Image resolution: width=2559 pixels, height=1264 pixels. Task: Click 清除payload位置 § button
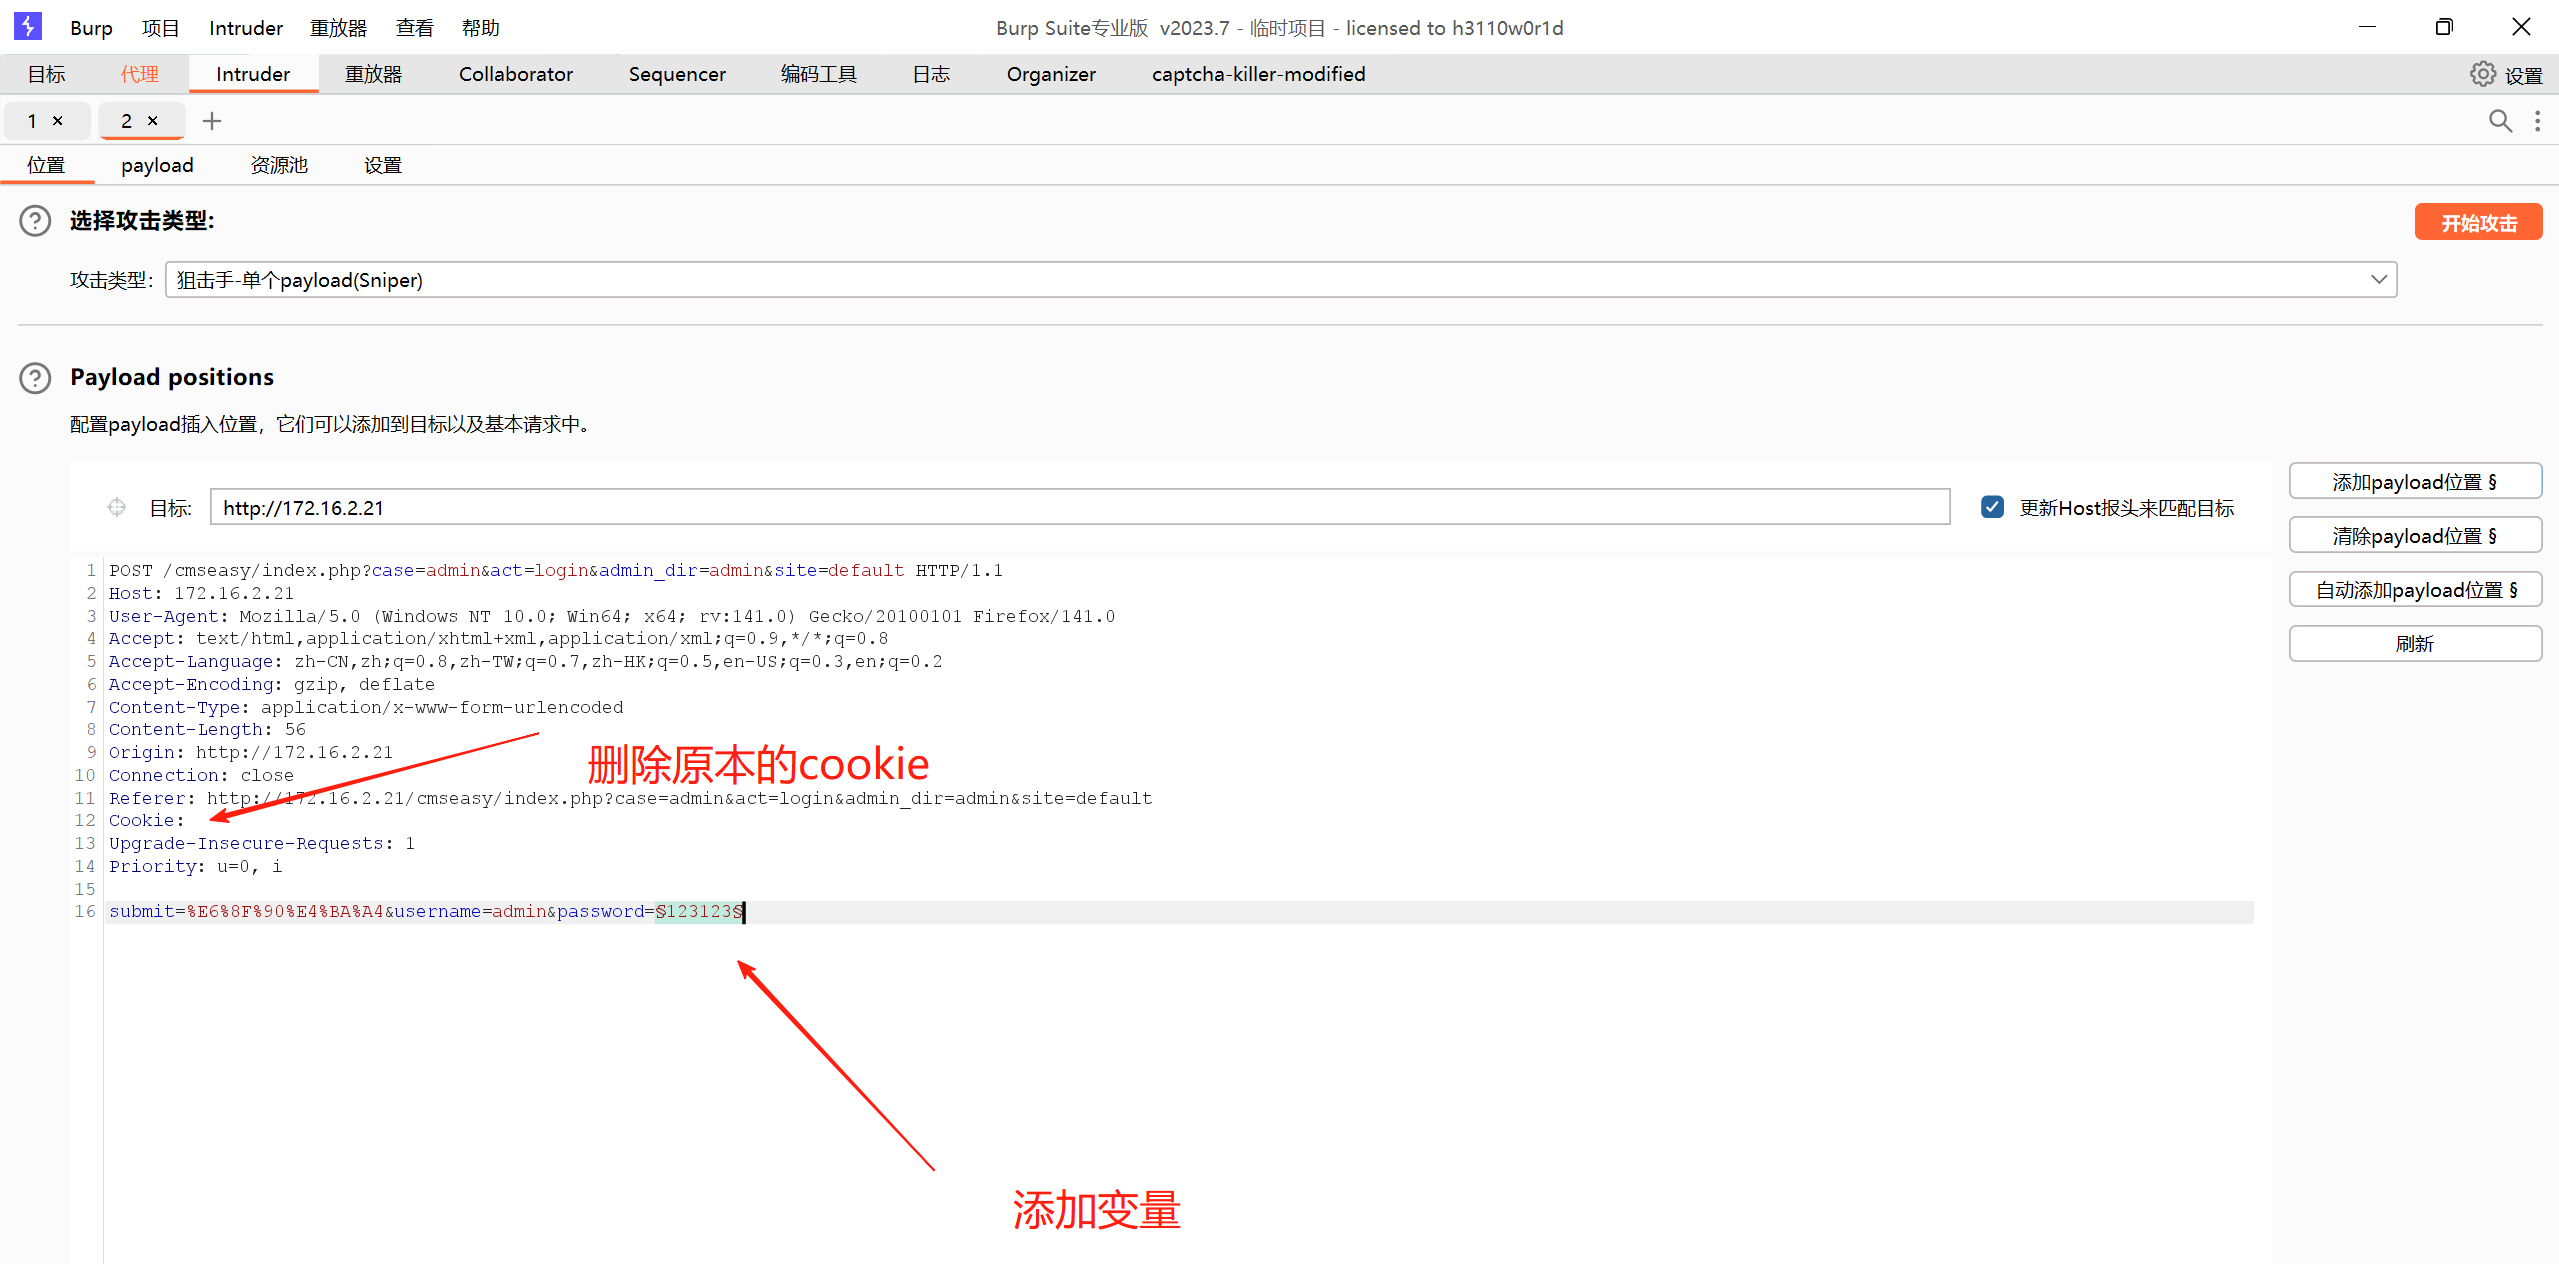[2415, 536]
